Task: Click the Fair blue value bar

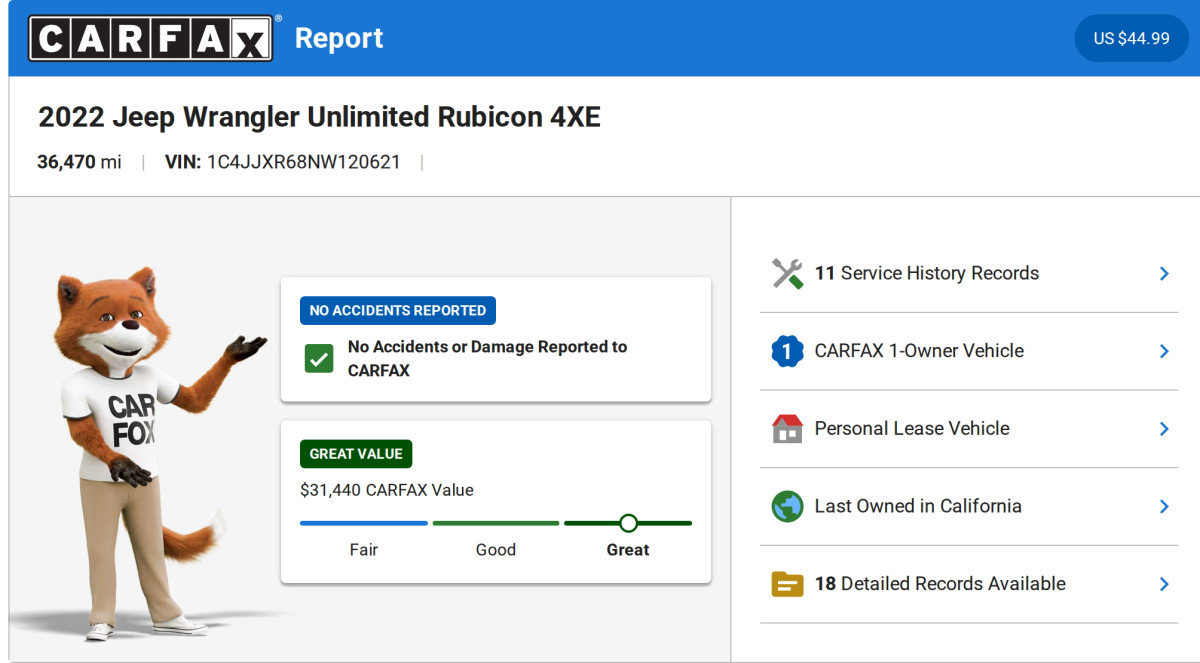Action: 364,523
